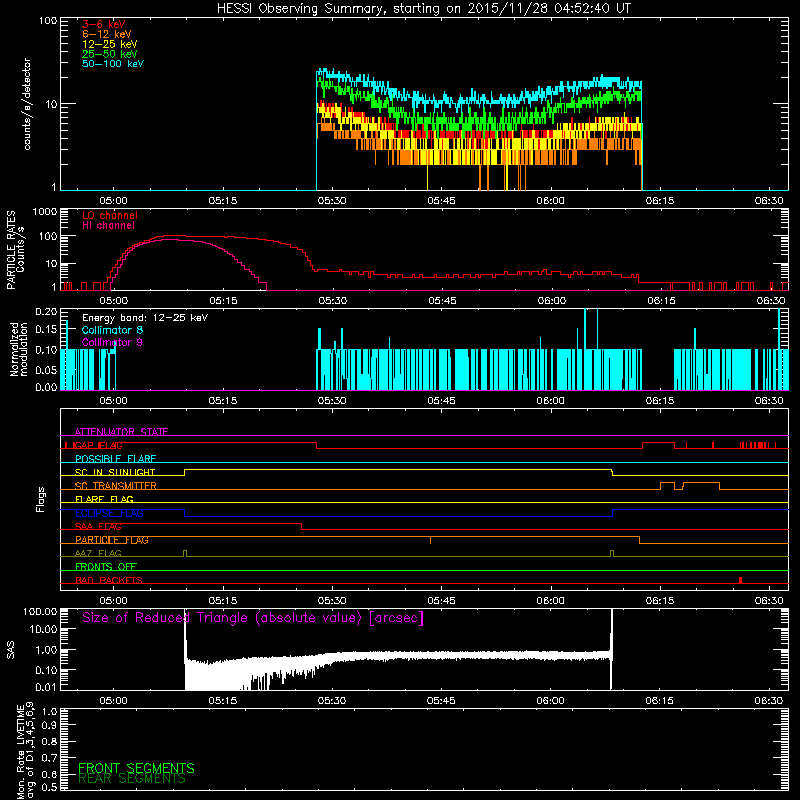The height and width of the screenshot is (800, 800).
Task: Click the LO channel legend label
Action: (x=109, y=215)
